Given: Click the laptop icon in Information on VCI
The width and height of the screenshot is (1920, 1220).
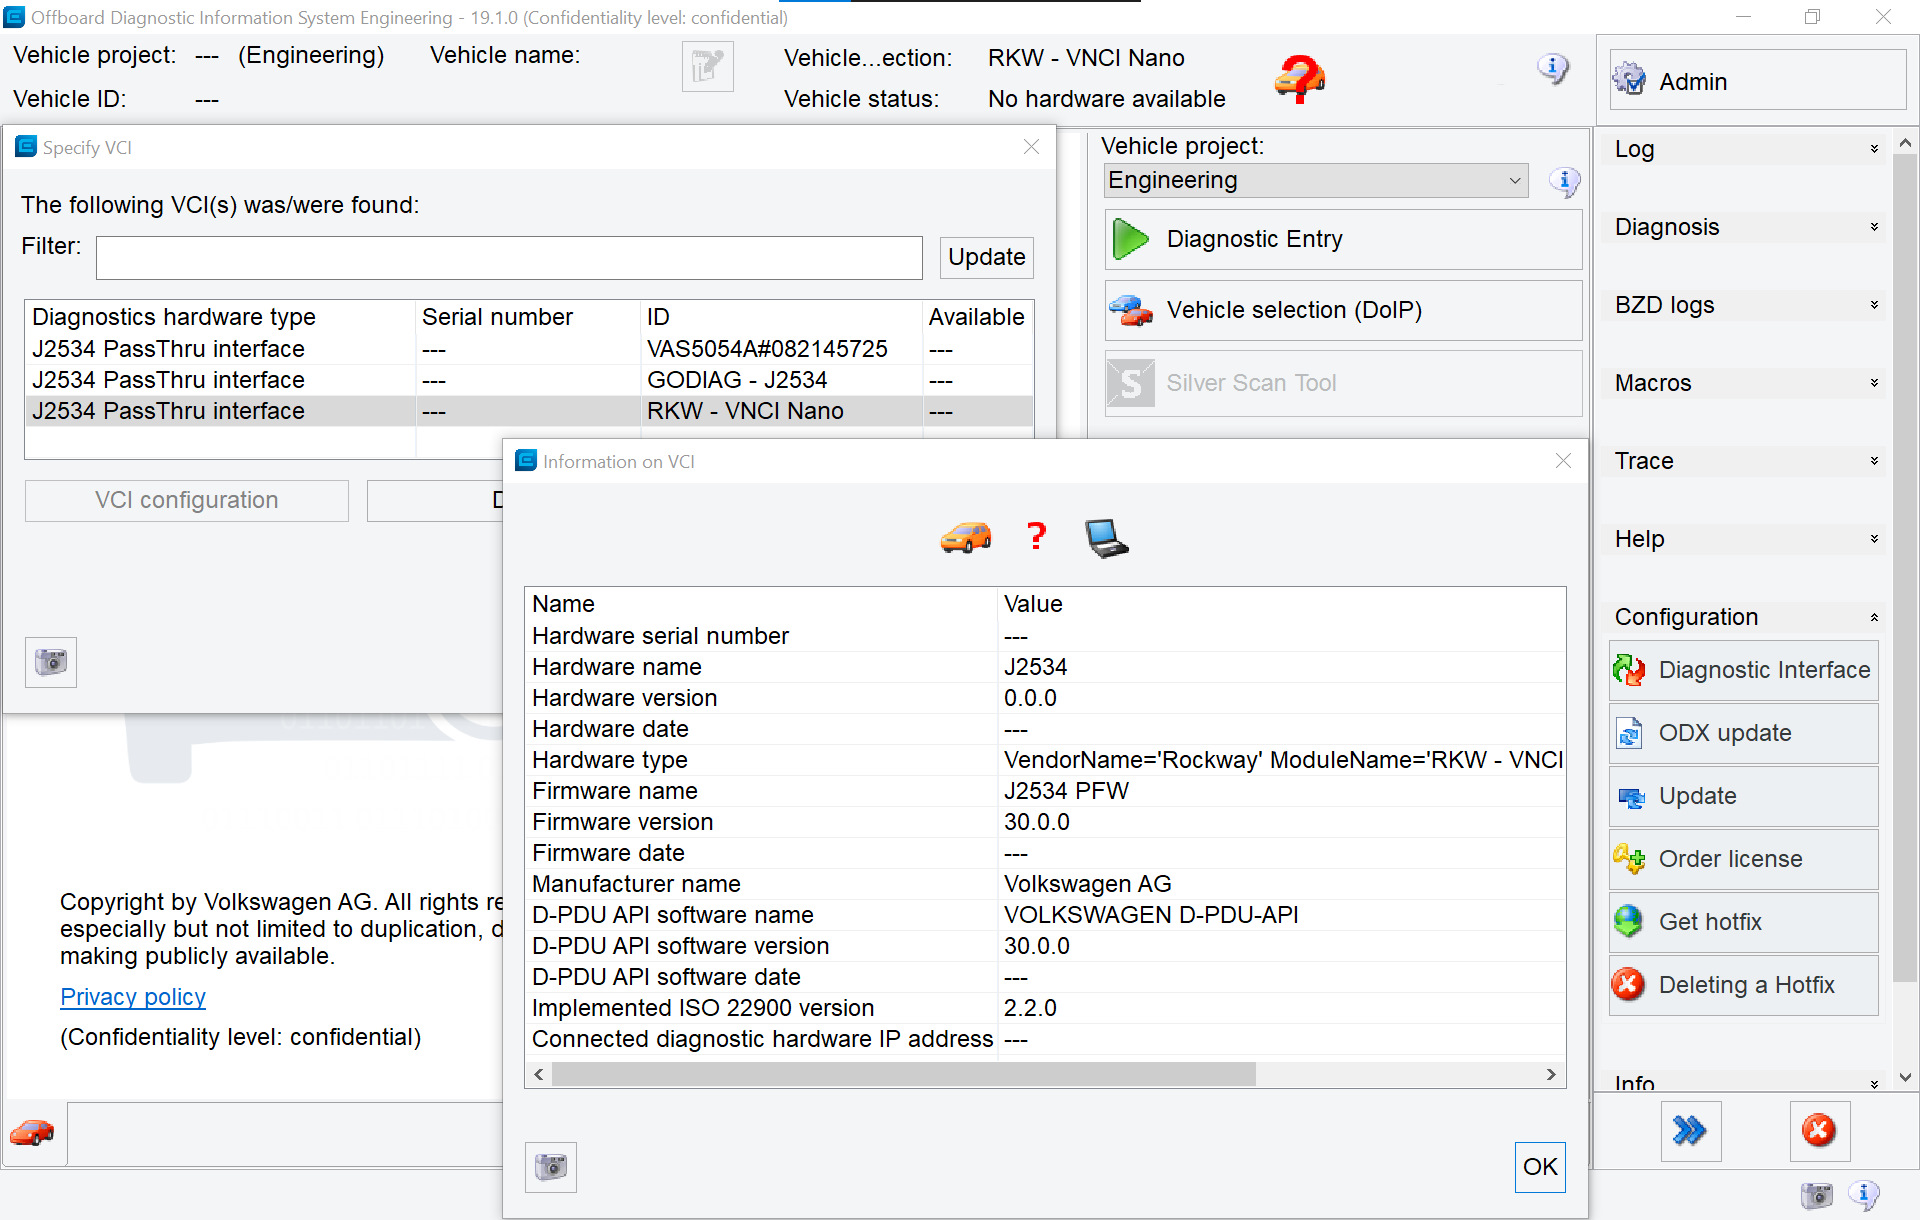Looking at the screenshot, I should point(1107,538).
